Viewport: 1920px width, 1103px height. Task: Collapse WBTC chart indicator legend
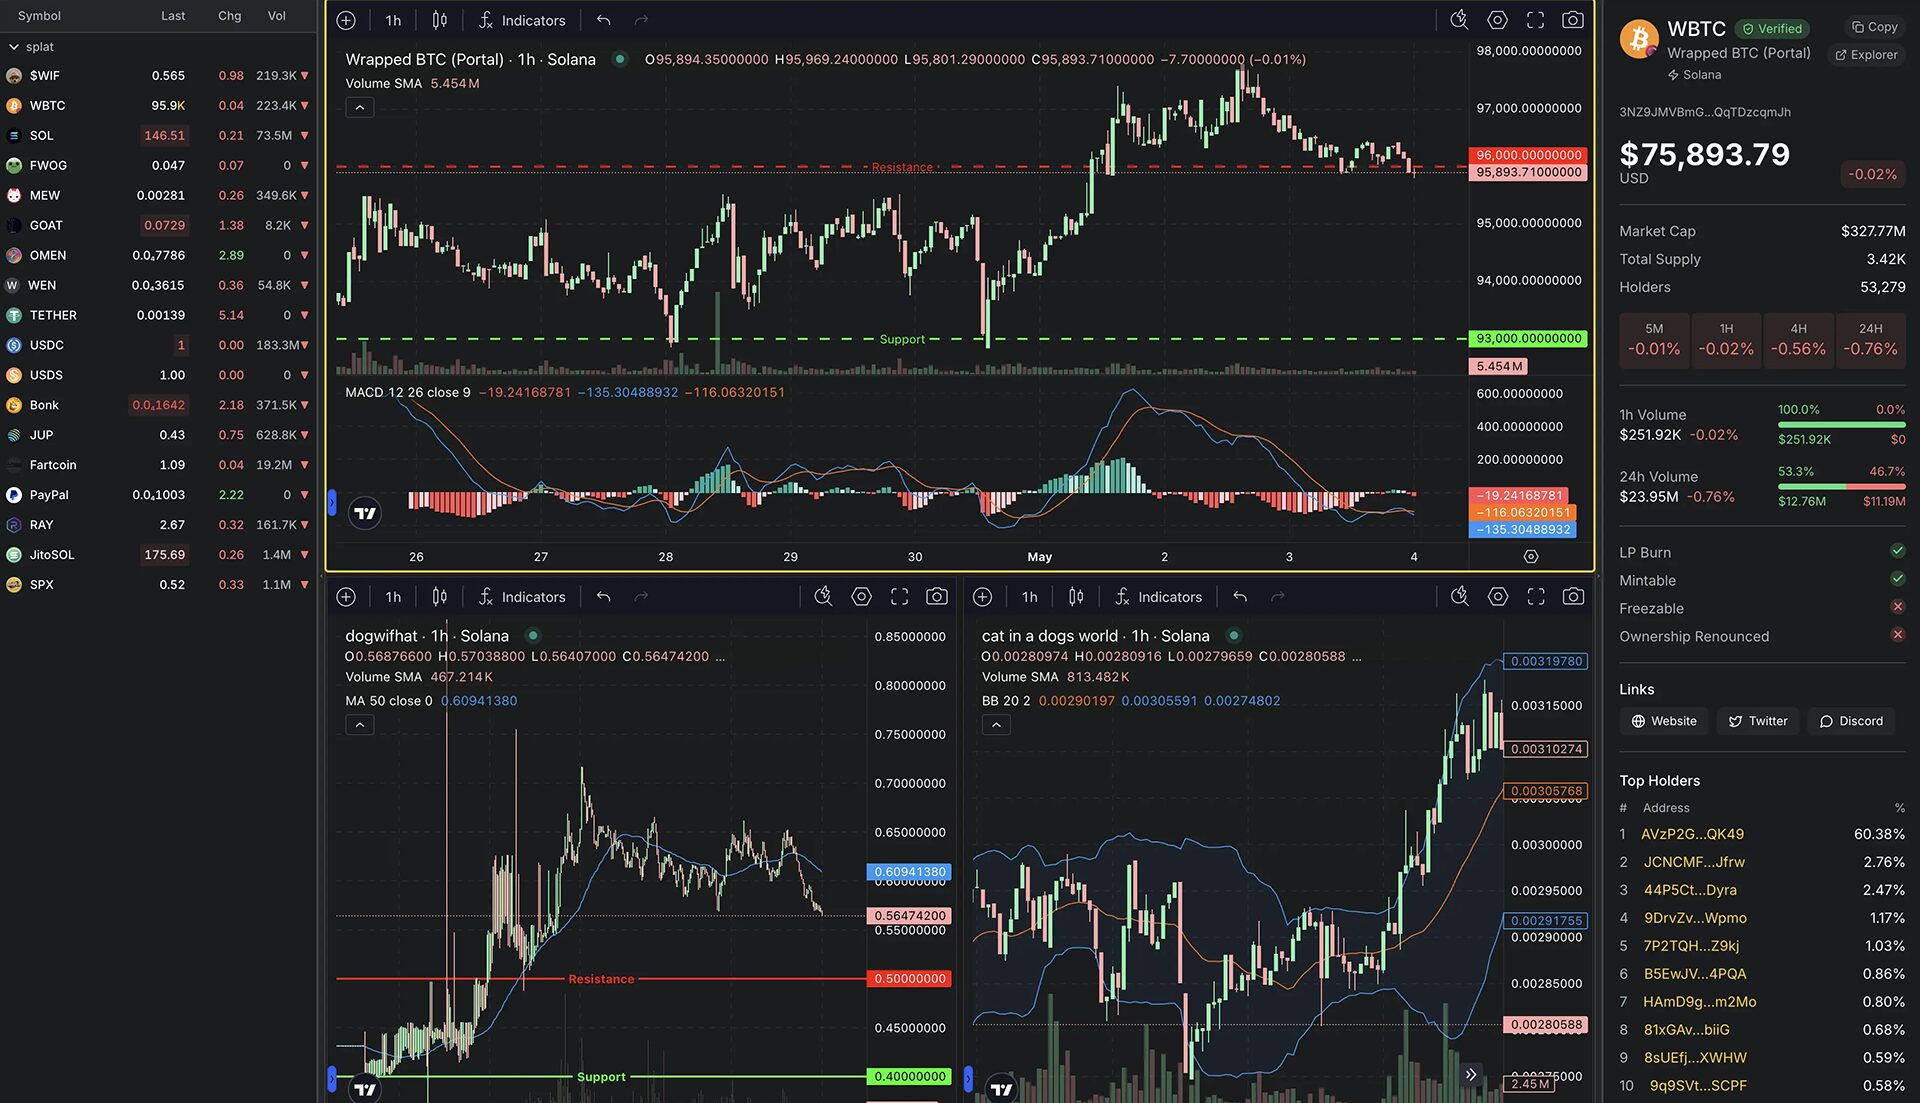[360, 107]
